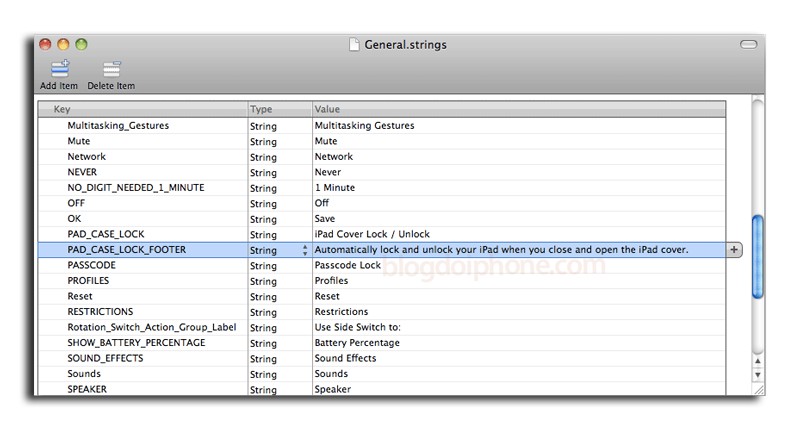Click the 'Passcode Lock' value cell
The width and height of the screenshot is (800, 430).
click(348, 265)
